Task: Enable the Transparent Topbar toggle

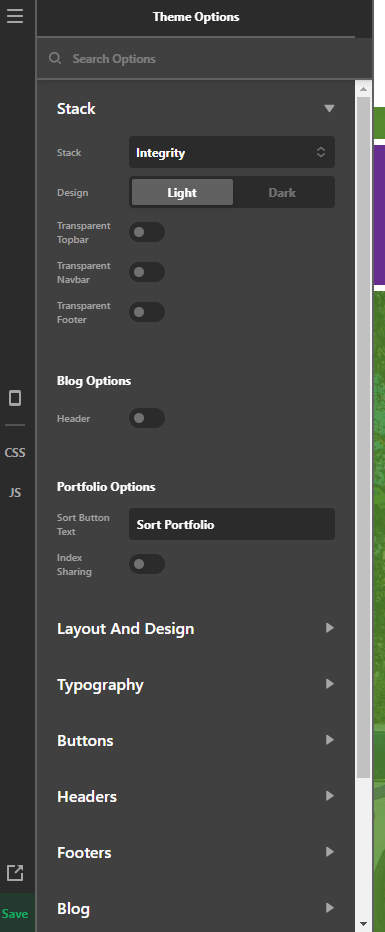Action: tap(147, 232)
